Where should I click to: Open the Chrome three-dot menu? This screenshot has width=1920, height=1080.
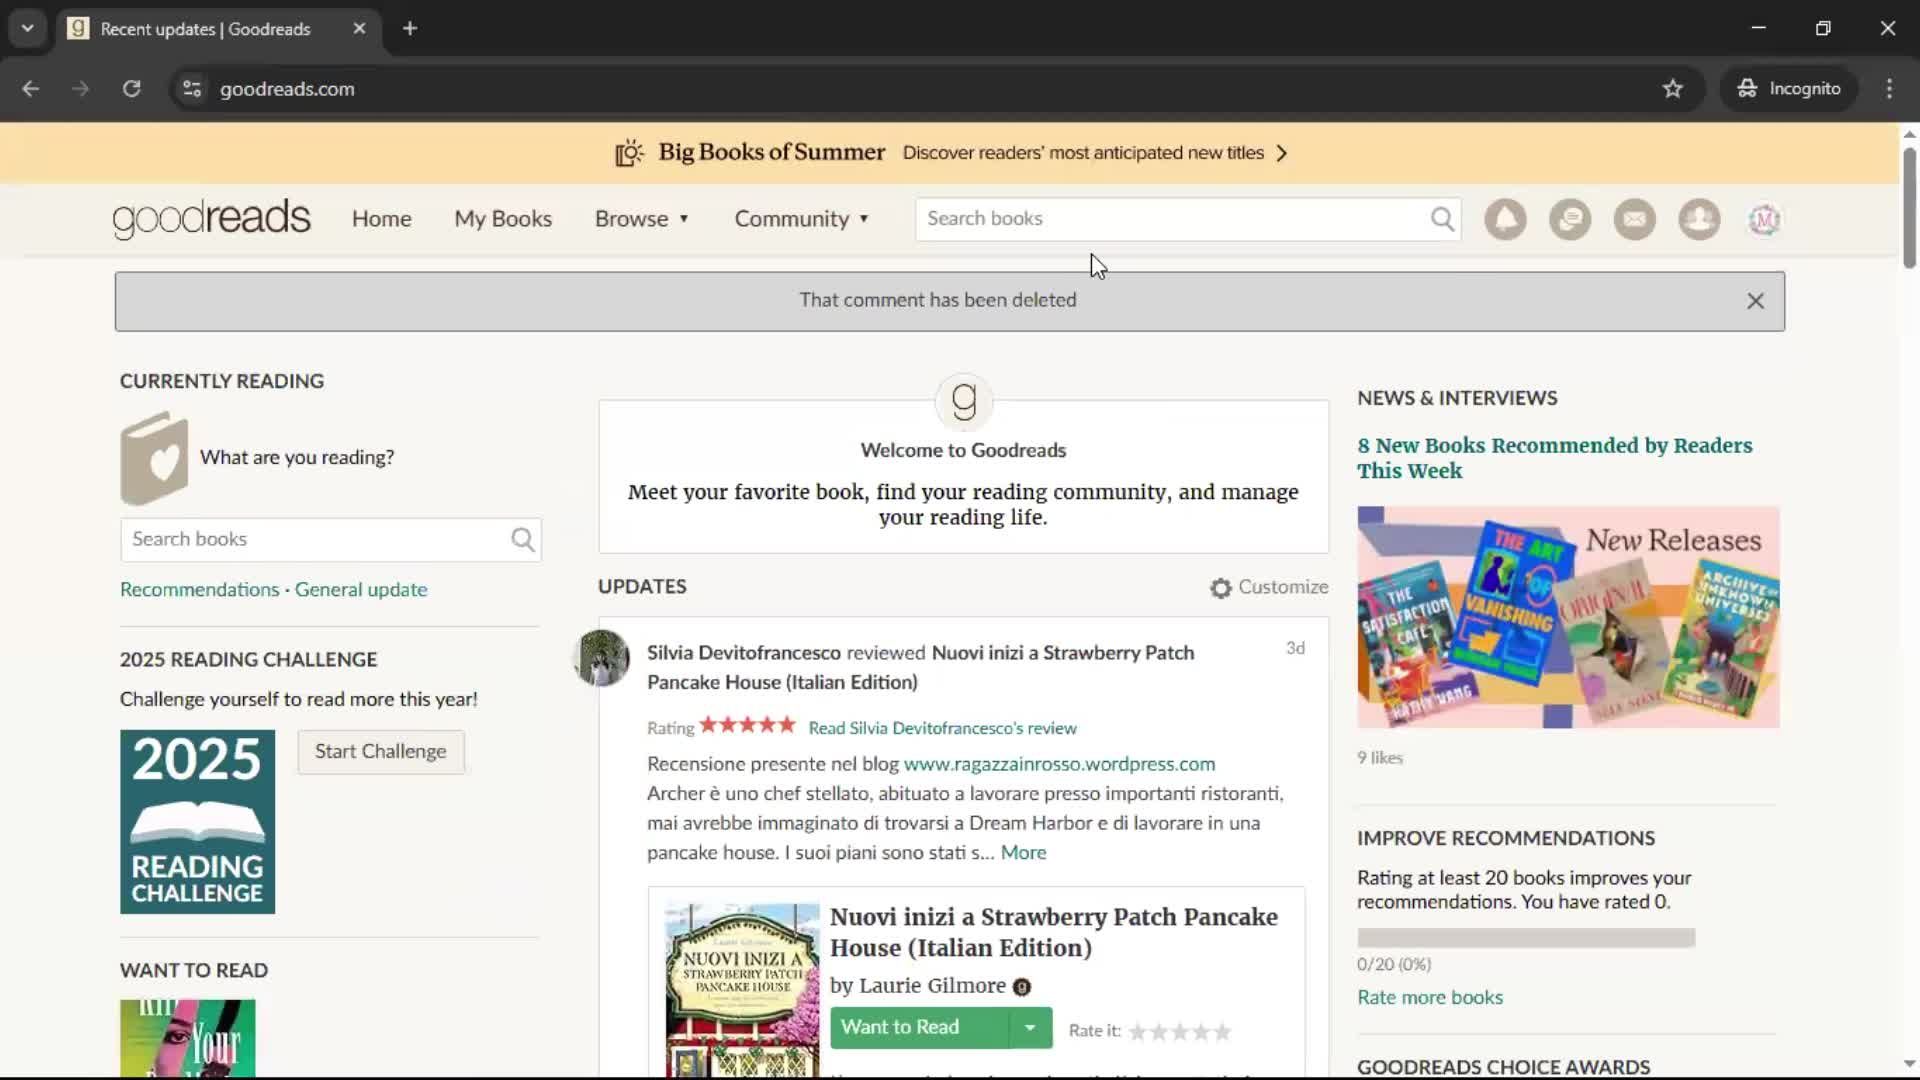(x=1889, y=89)
